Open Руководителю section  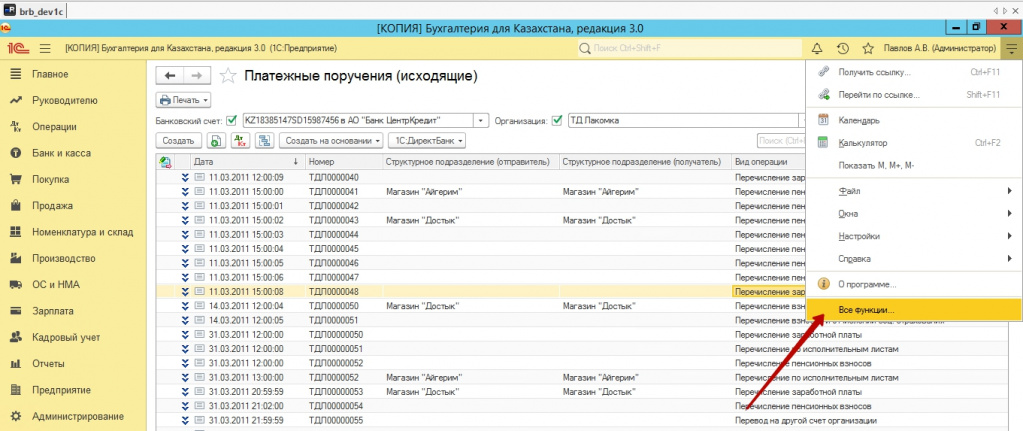[x=65, y=100]
